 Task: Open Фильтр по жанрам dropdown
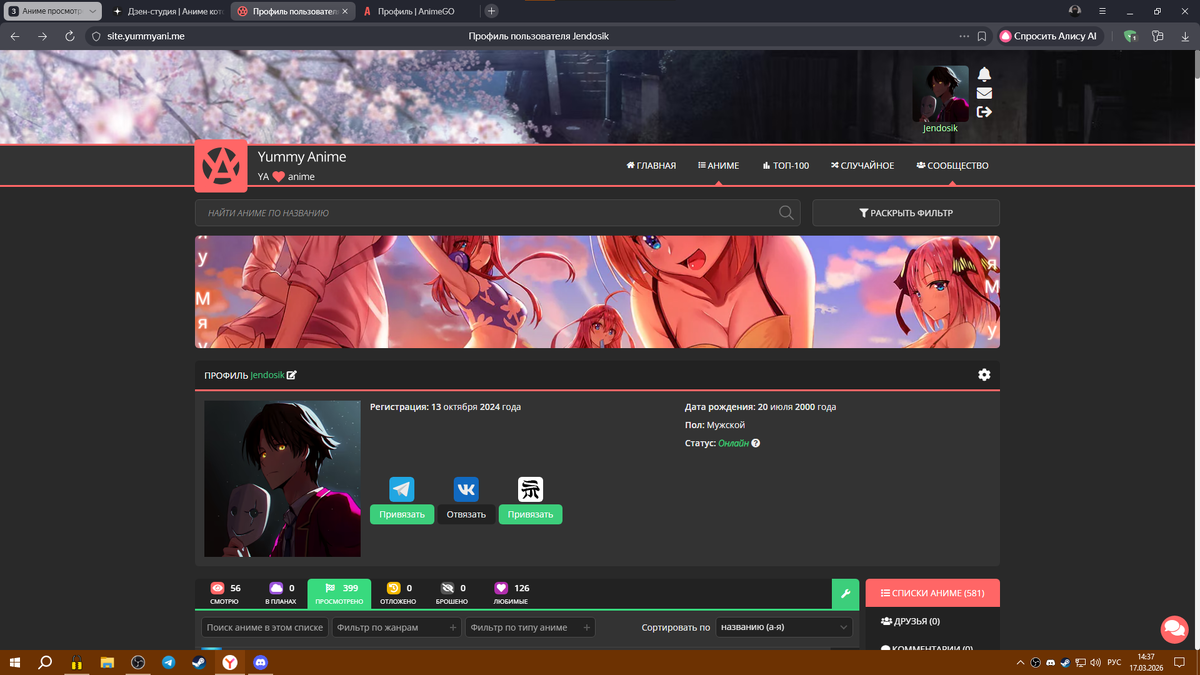pos(396,627)
